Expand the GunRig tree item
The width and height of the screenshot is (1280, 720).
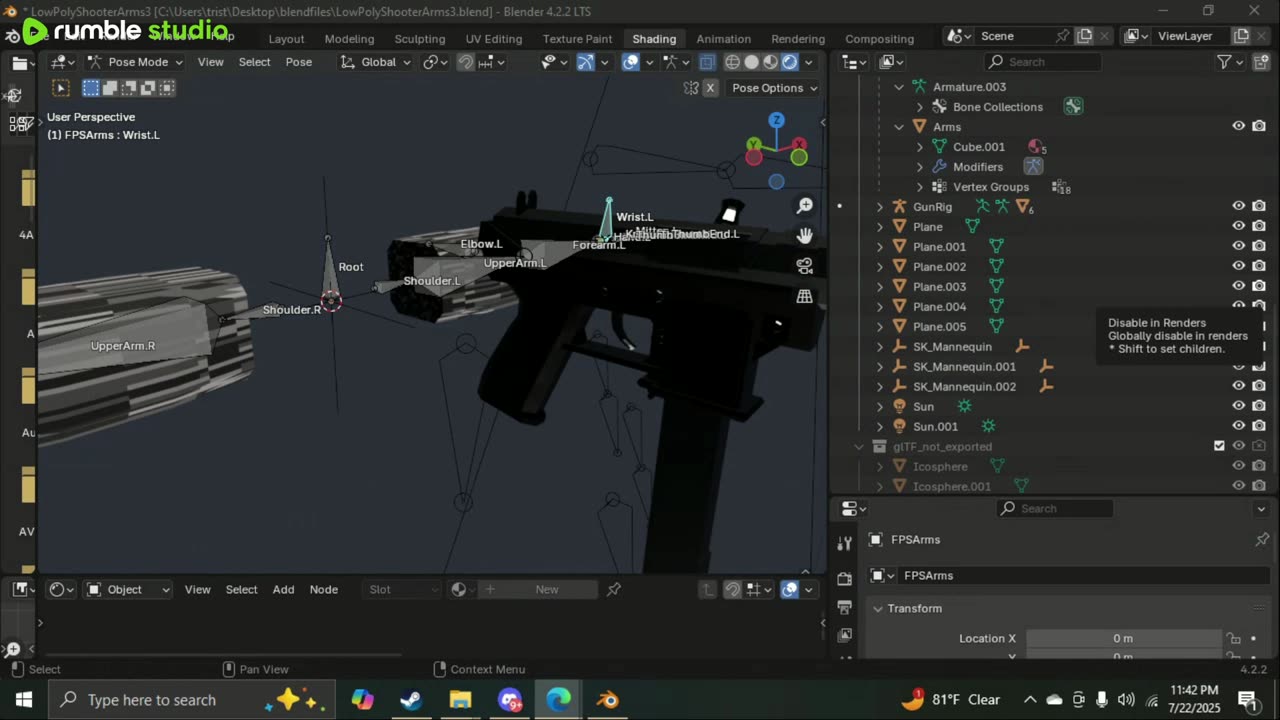[x=880, y=207]
